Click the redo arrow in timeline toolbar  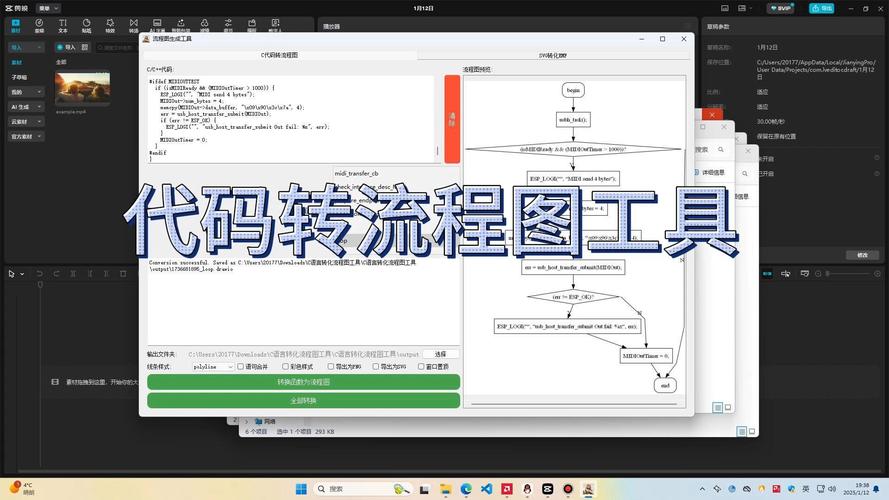[56, 274]
